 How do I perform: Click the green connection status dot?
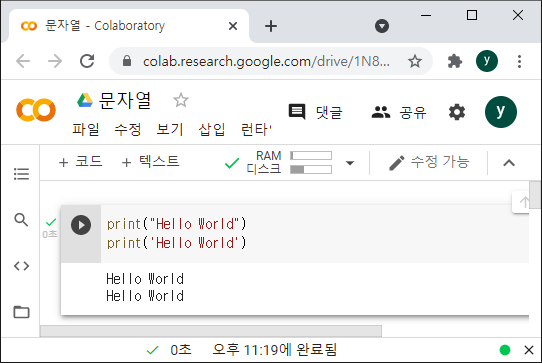click(505, 350)
